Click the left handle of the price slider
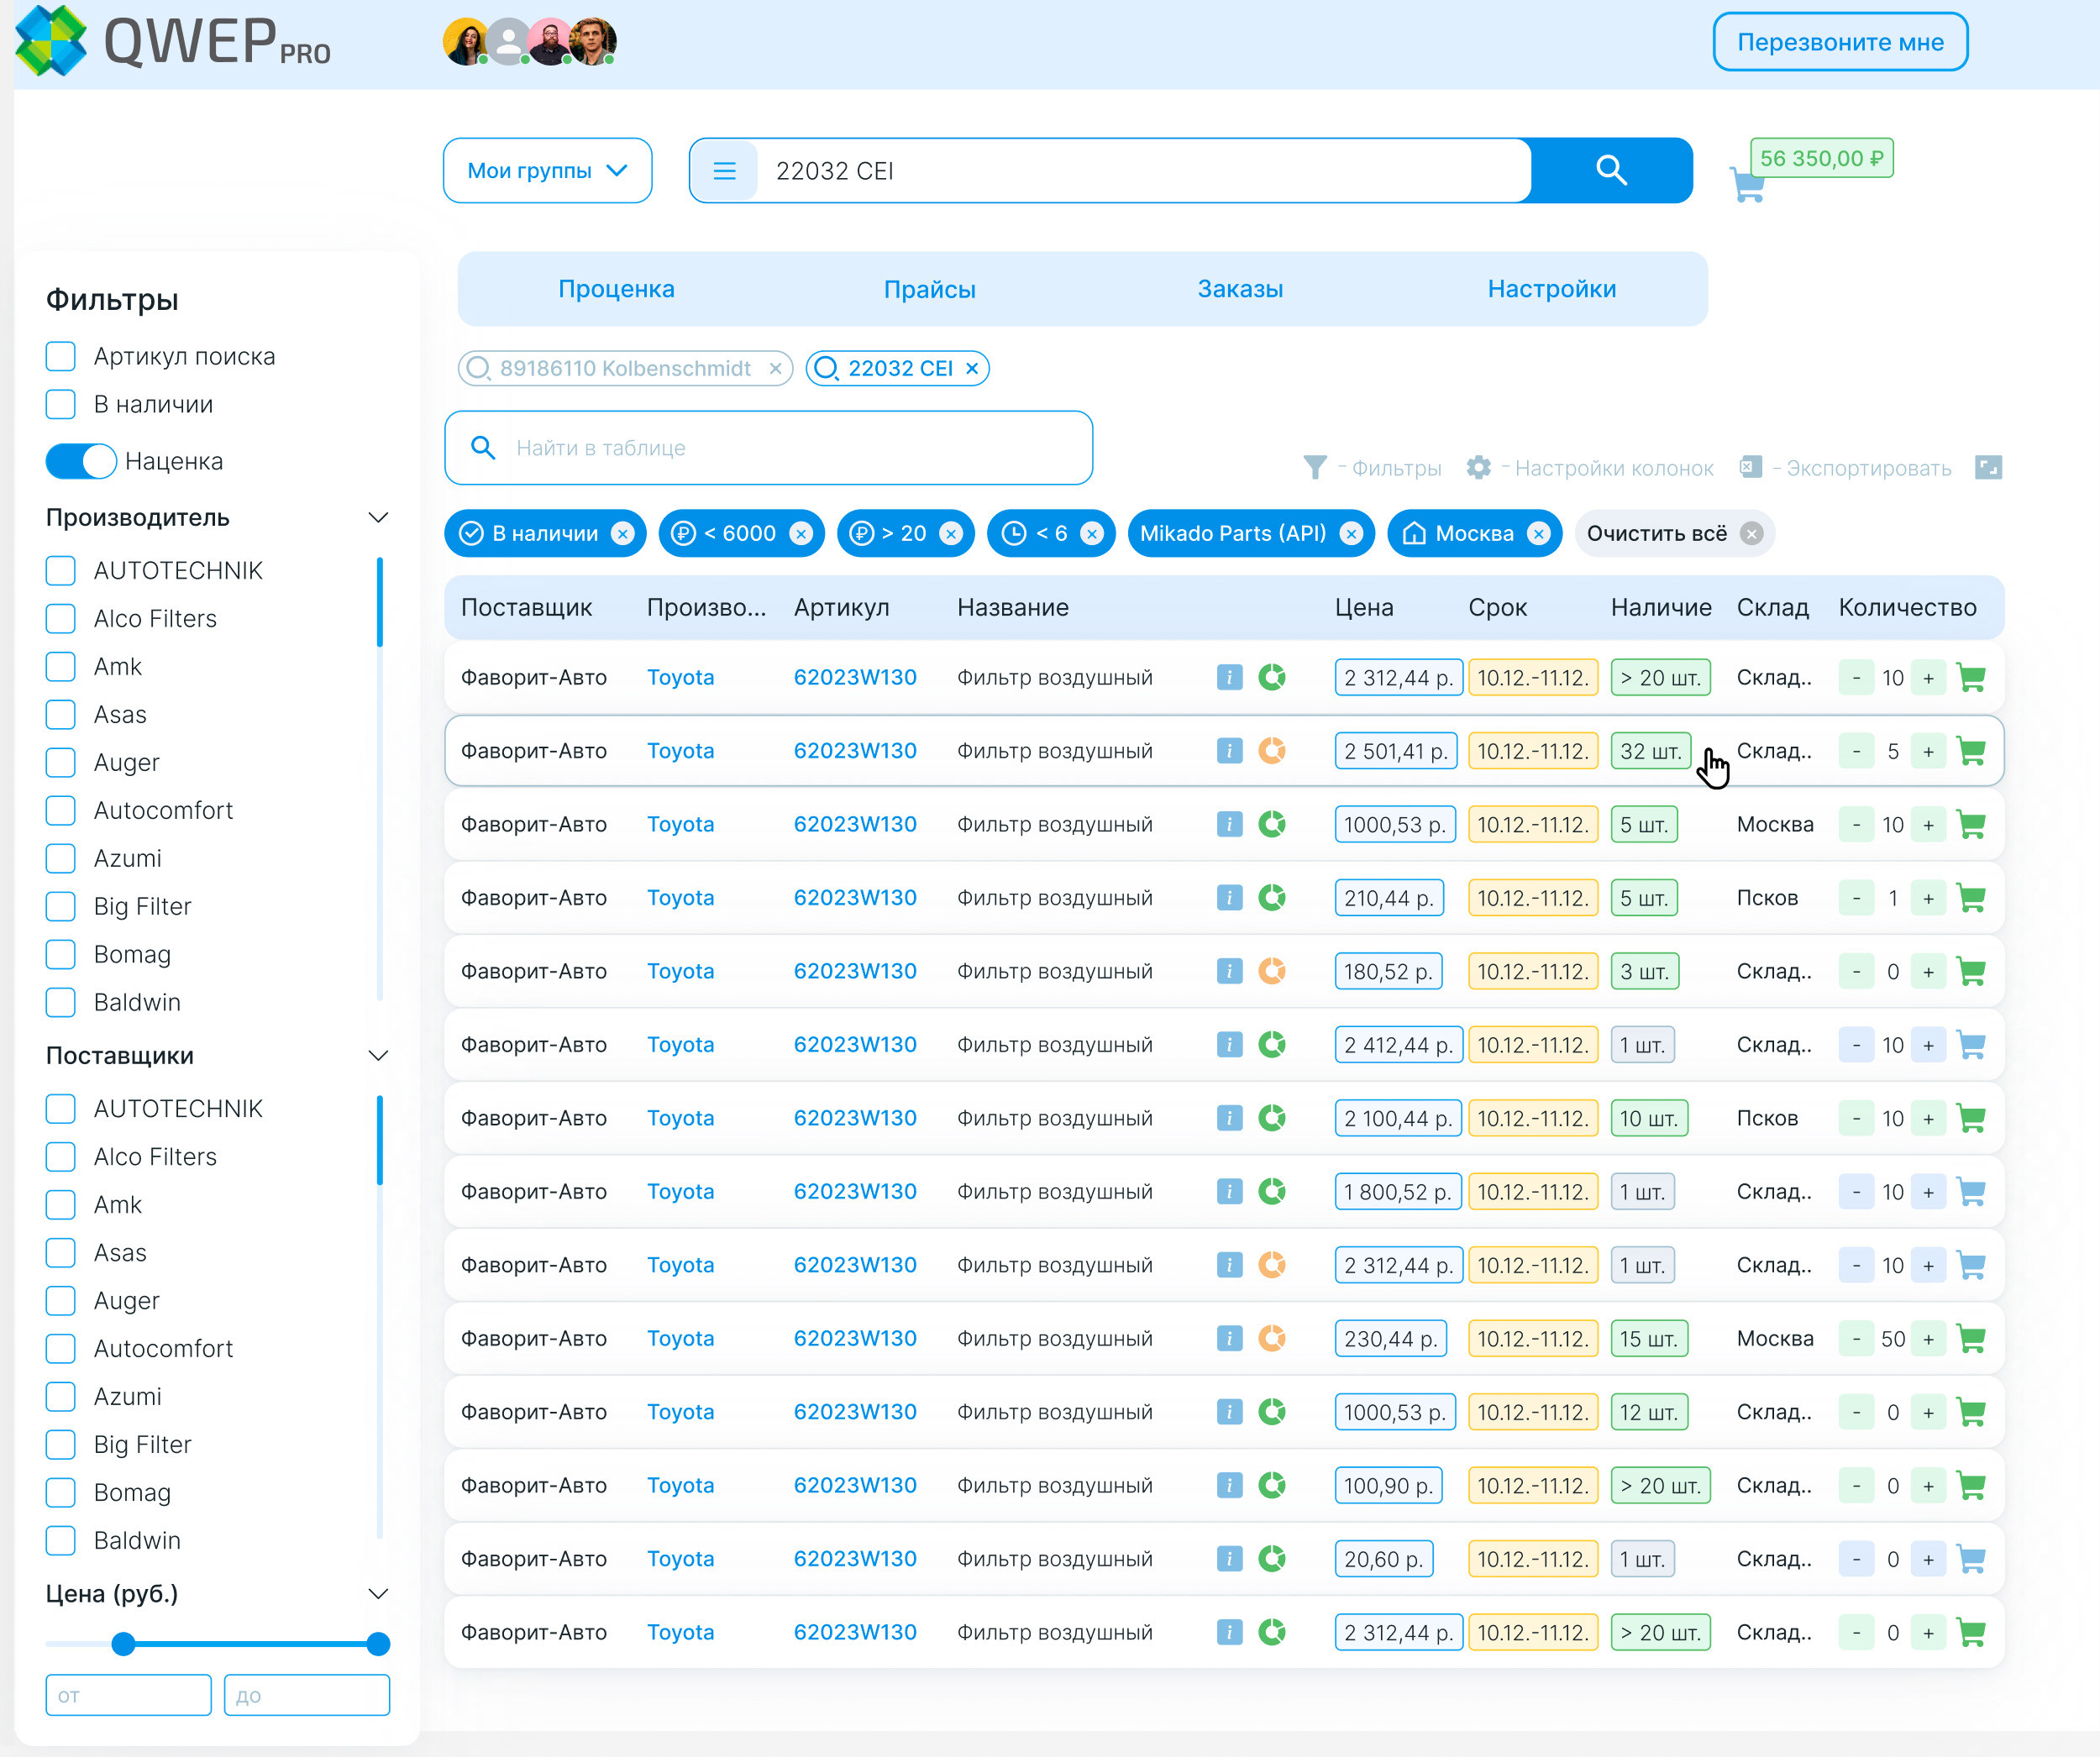Screen dimensions: 2100x1757 (123, 1643)
